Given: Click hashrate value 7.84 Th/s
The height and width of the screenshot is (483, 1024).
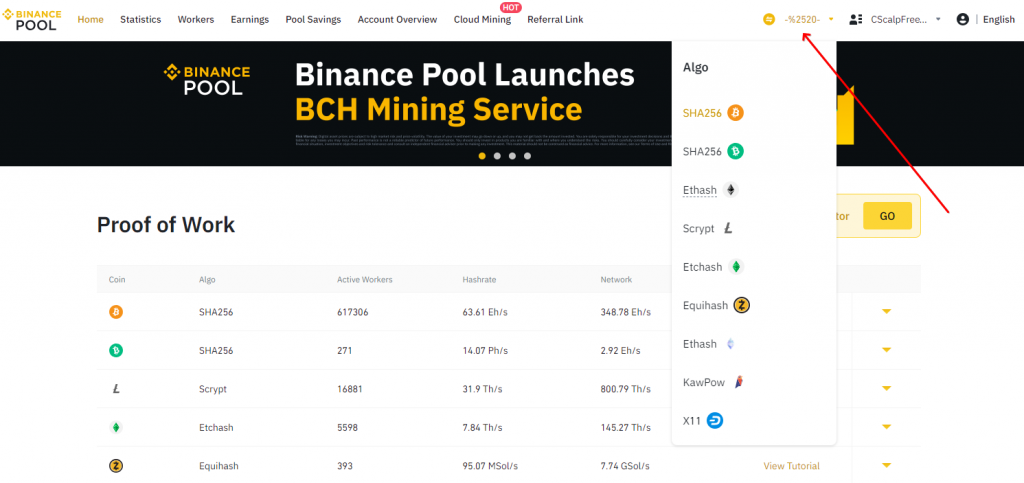Looking at the screenshot, I should point(482,428).
